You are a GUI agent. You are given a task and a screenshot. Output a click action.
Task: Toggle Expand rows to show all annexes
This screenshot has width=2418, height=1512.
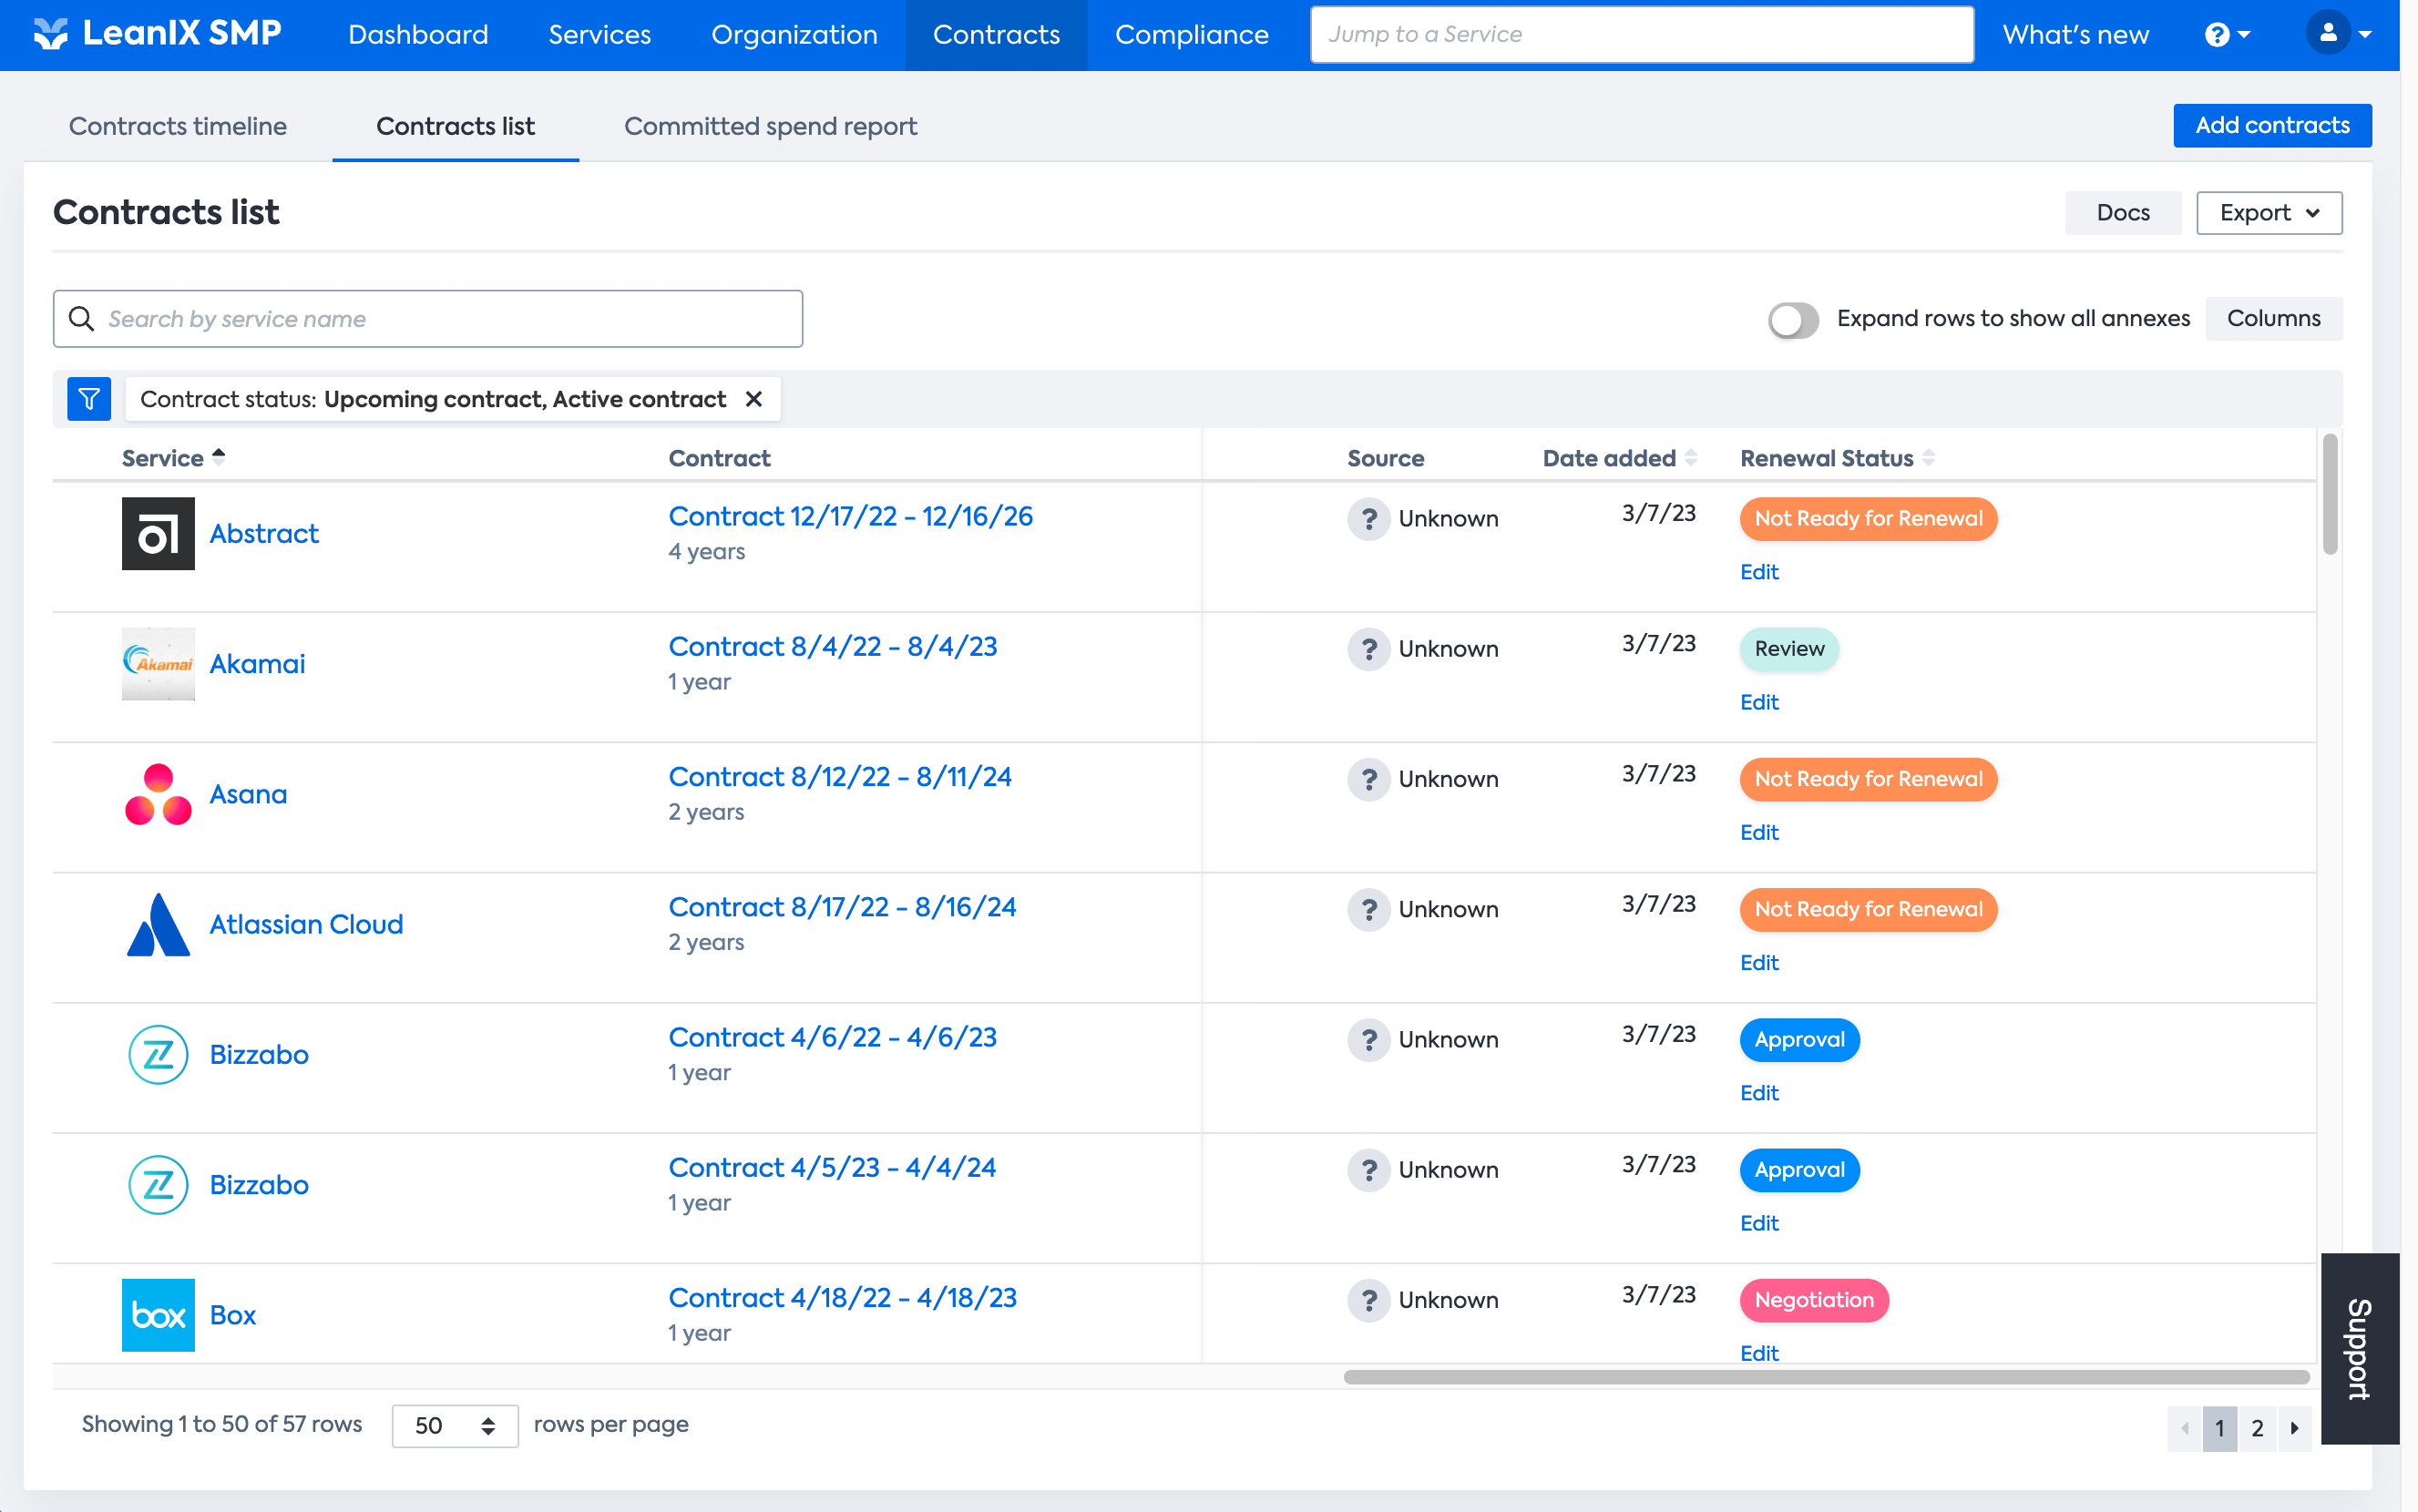pyautogui.click(x=1792, y=320)
